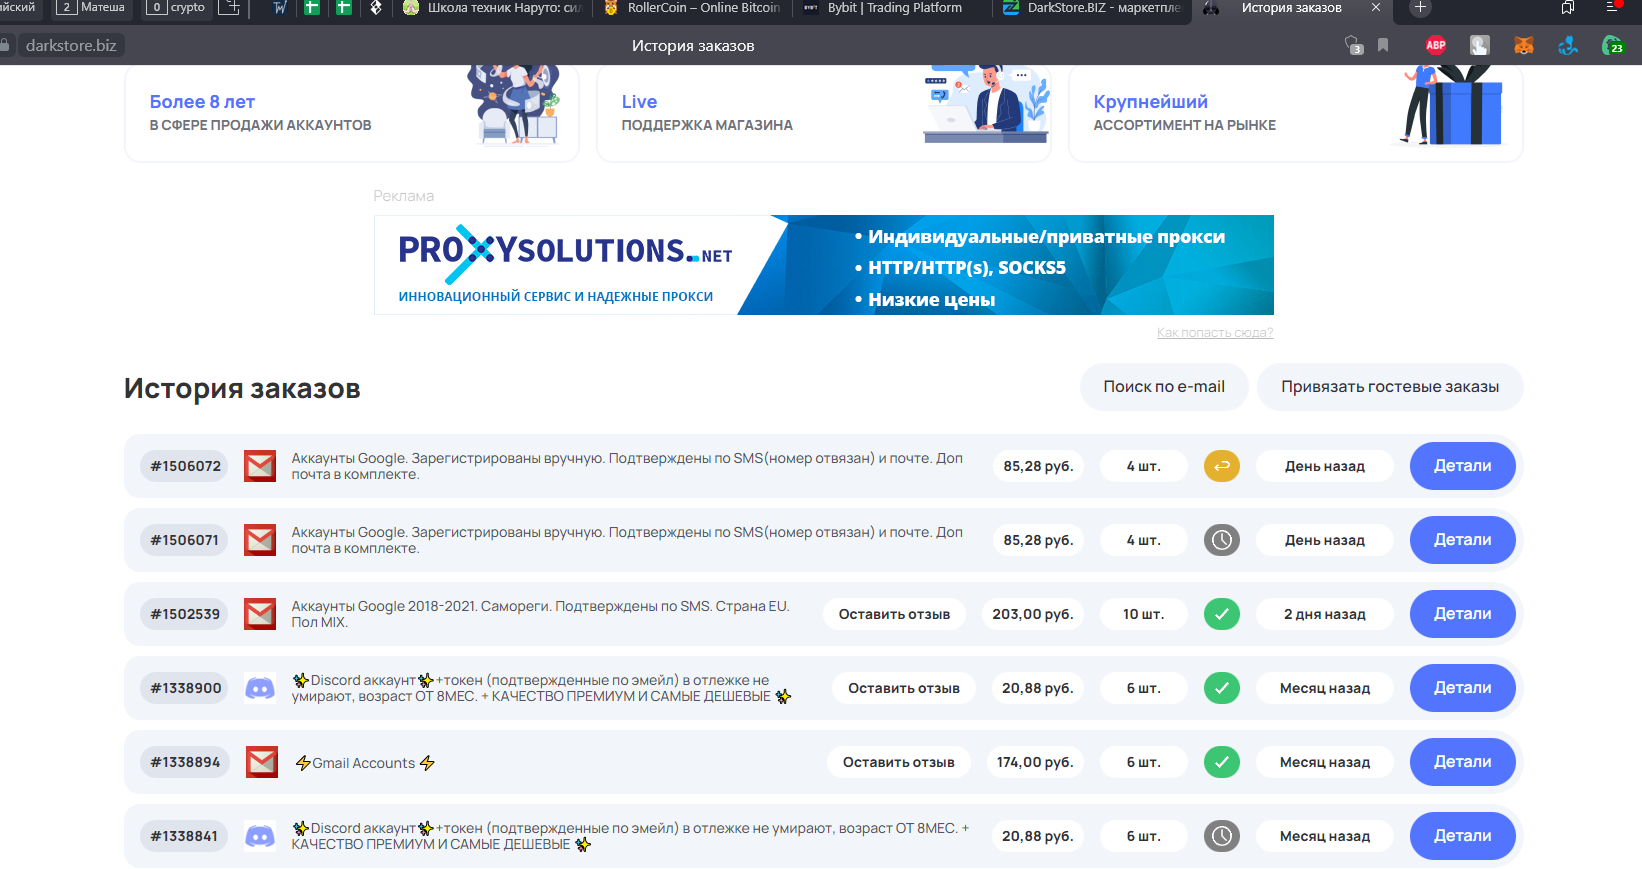
Task: Switch to the crypto tab group
Action: coord(176,8)
